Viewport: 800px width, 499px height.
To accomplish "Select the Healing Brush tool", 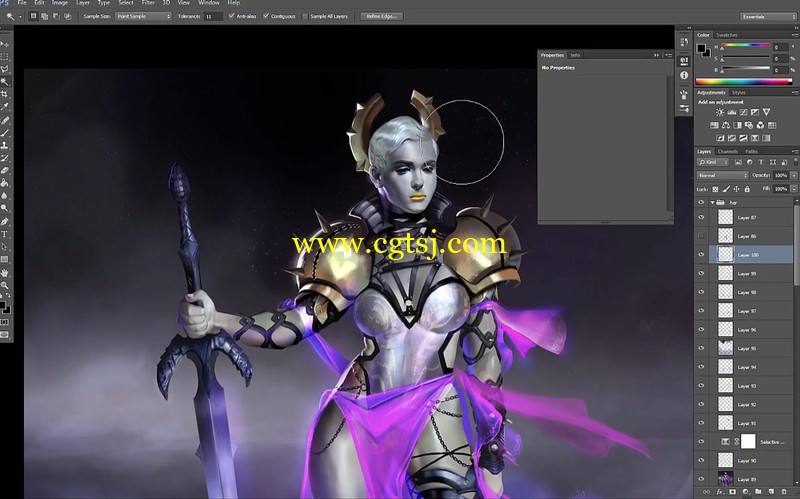I will point(5,120).
